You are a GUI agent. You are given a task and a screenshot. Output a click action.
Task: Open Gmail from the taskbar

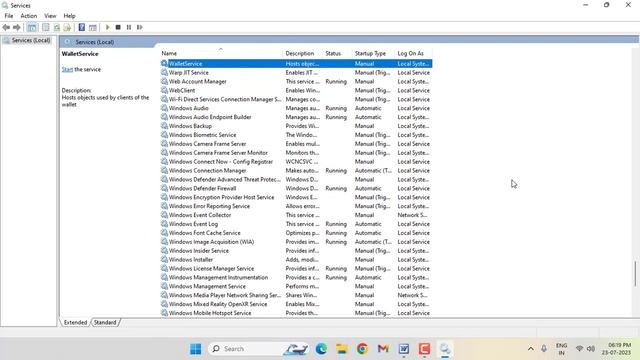pyautogui.click(x=383, y=349)
